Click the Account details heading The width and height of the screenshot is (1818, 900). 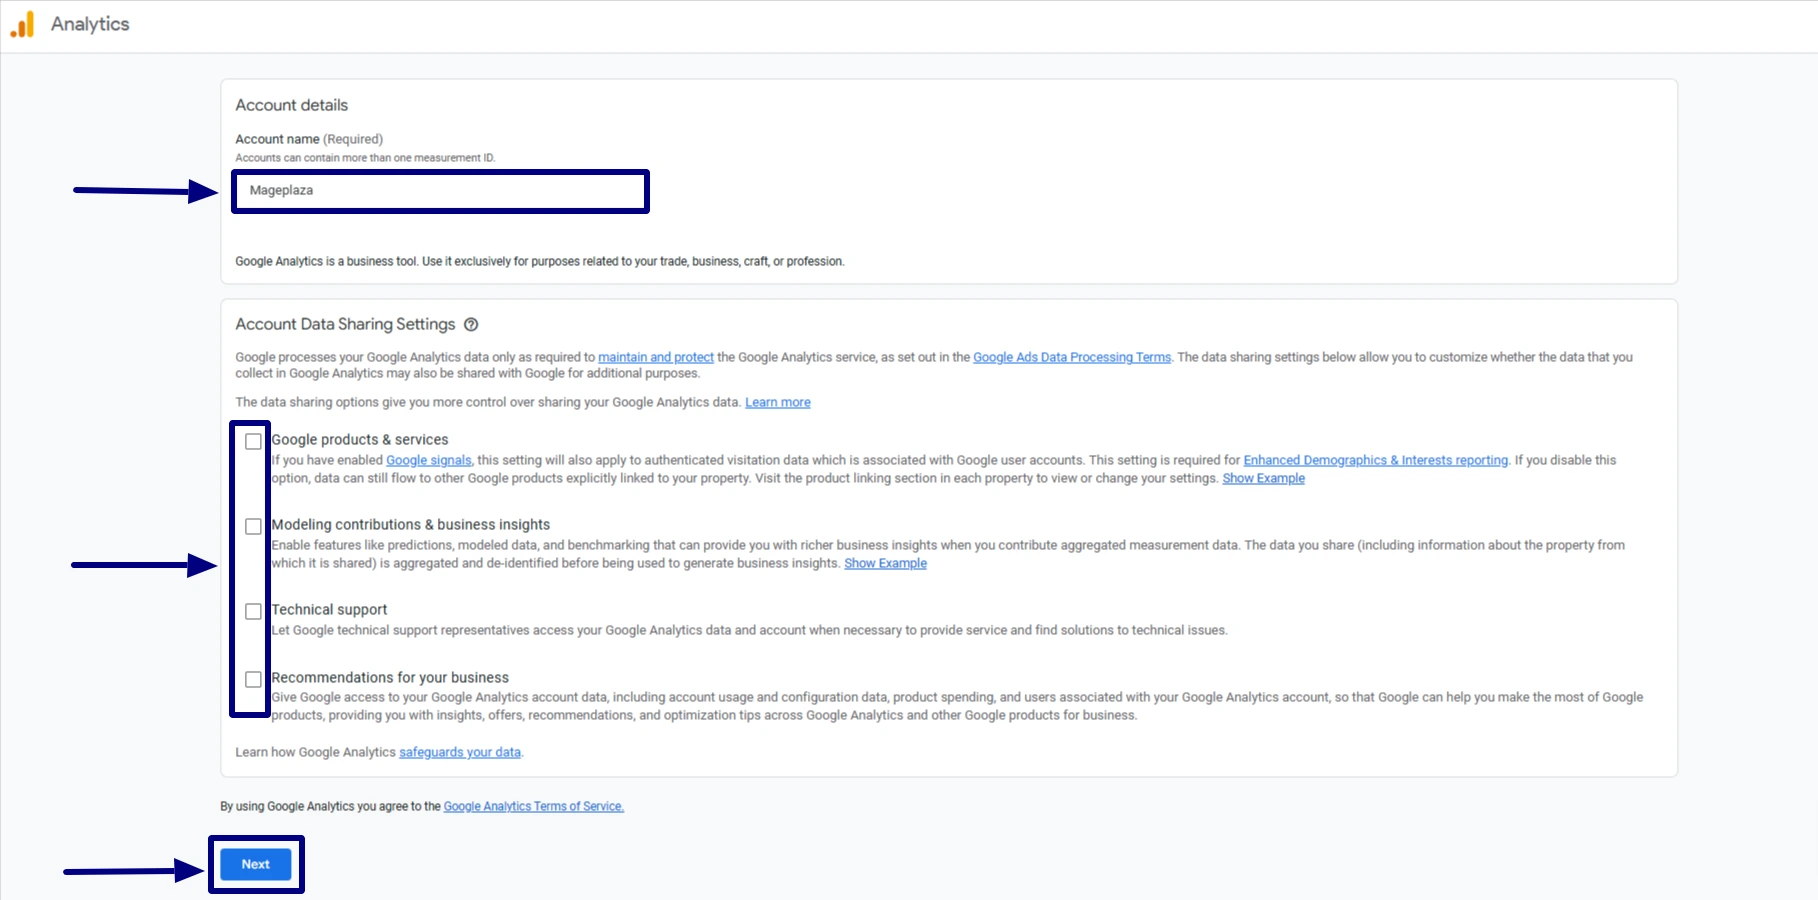[x=292, y=105]
